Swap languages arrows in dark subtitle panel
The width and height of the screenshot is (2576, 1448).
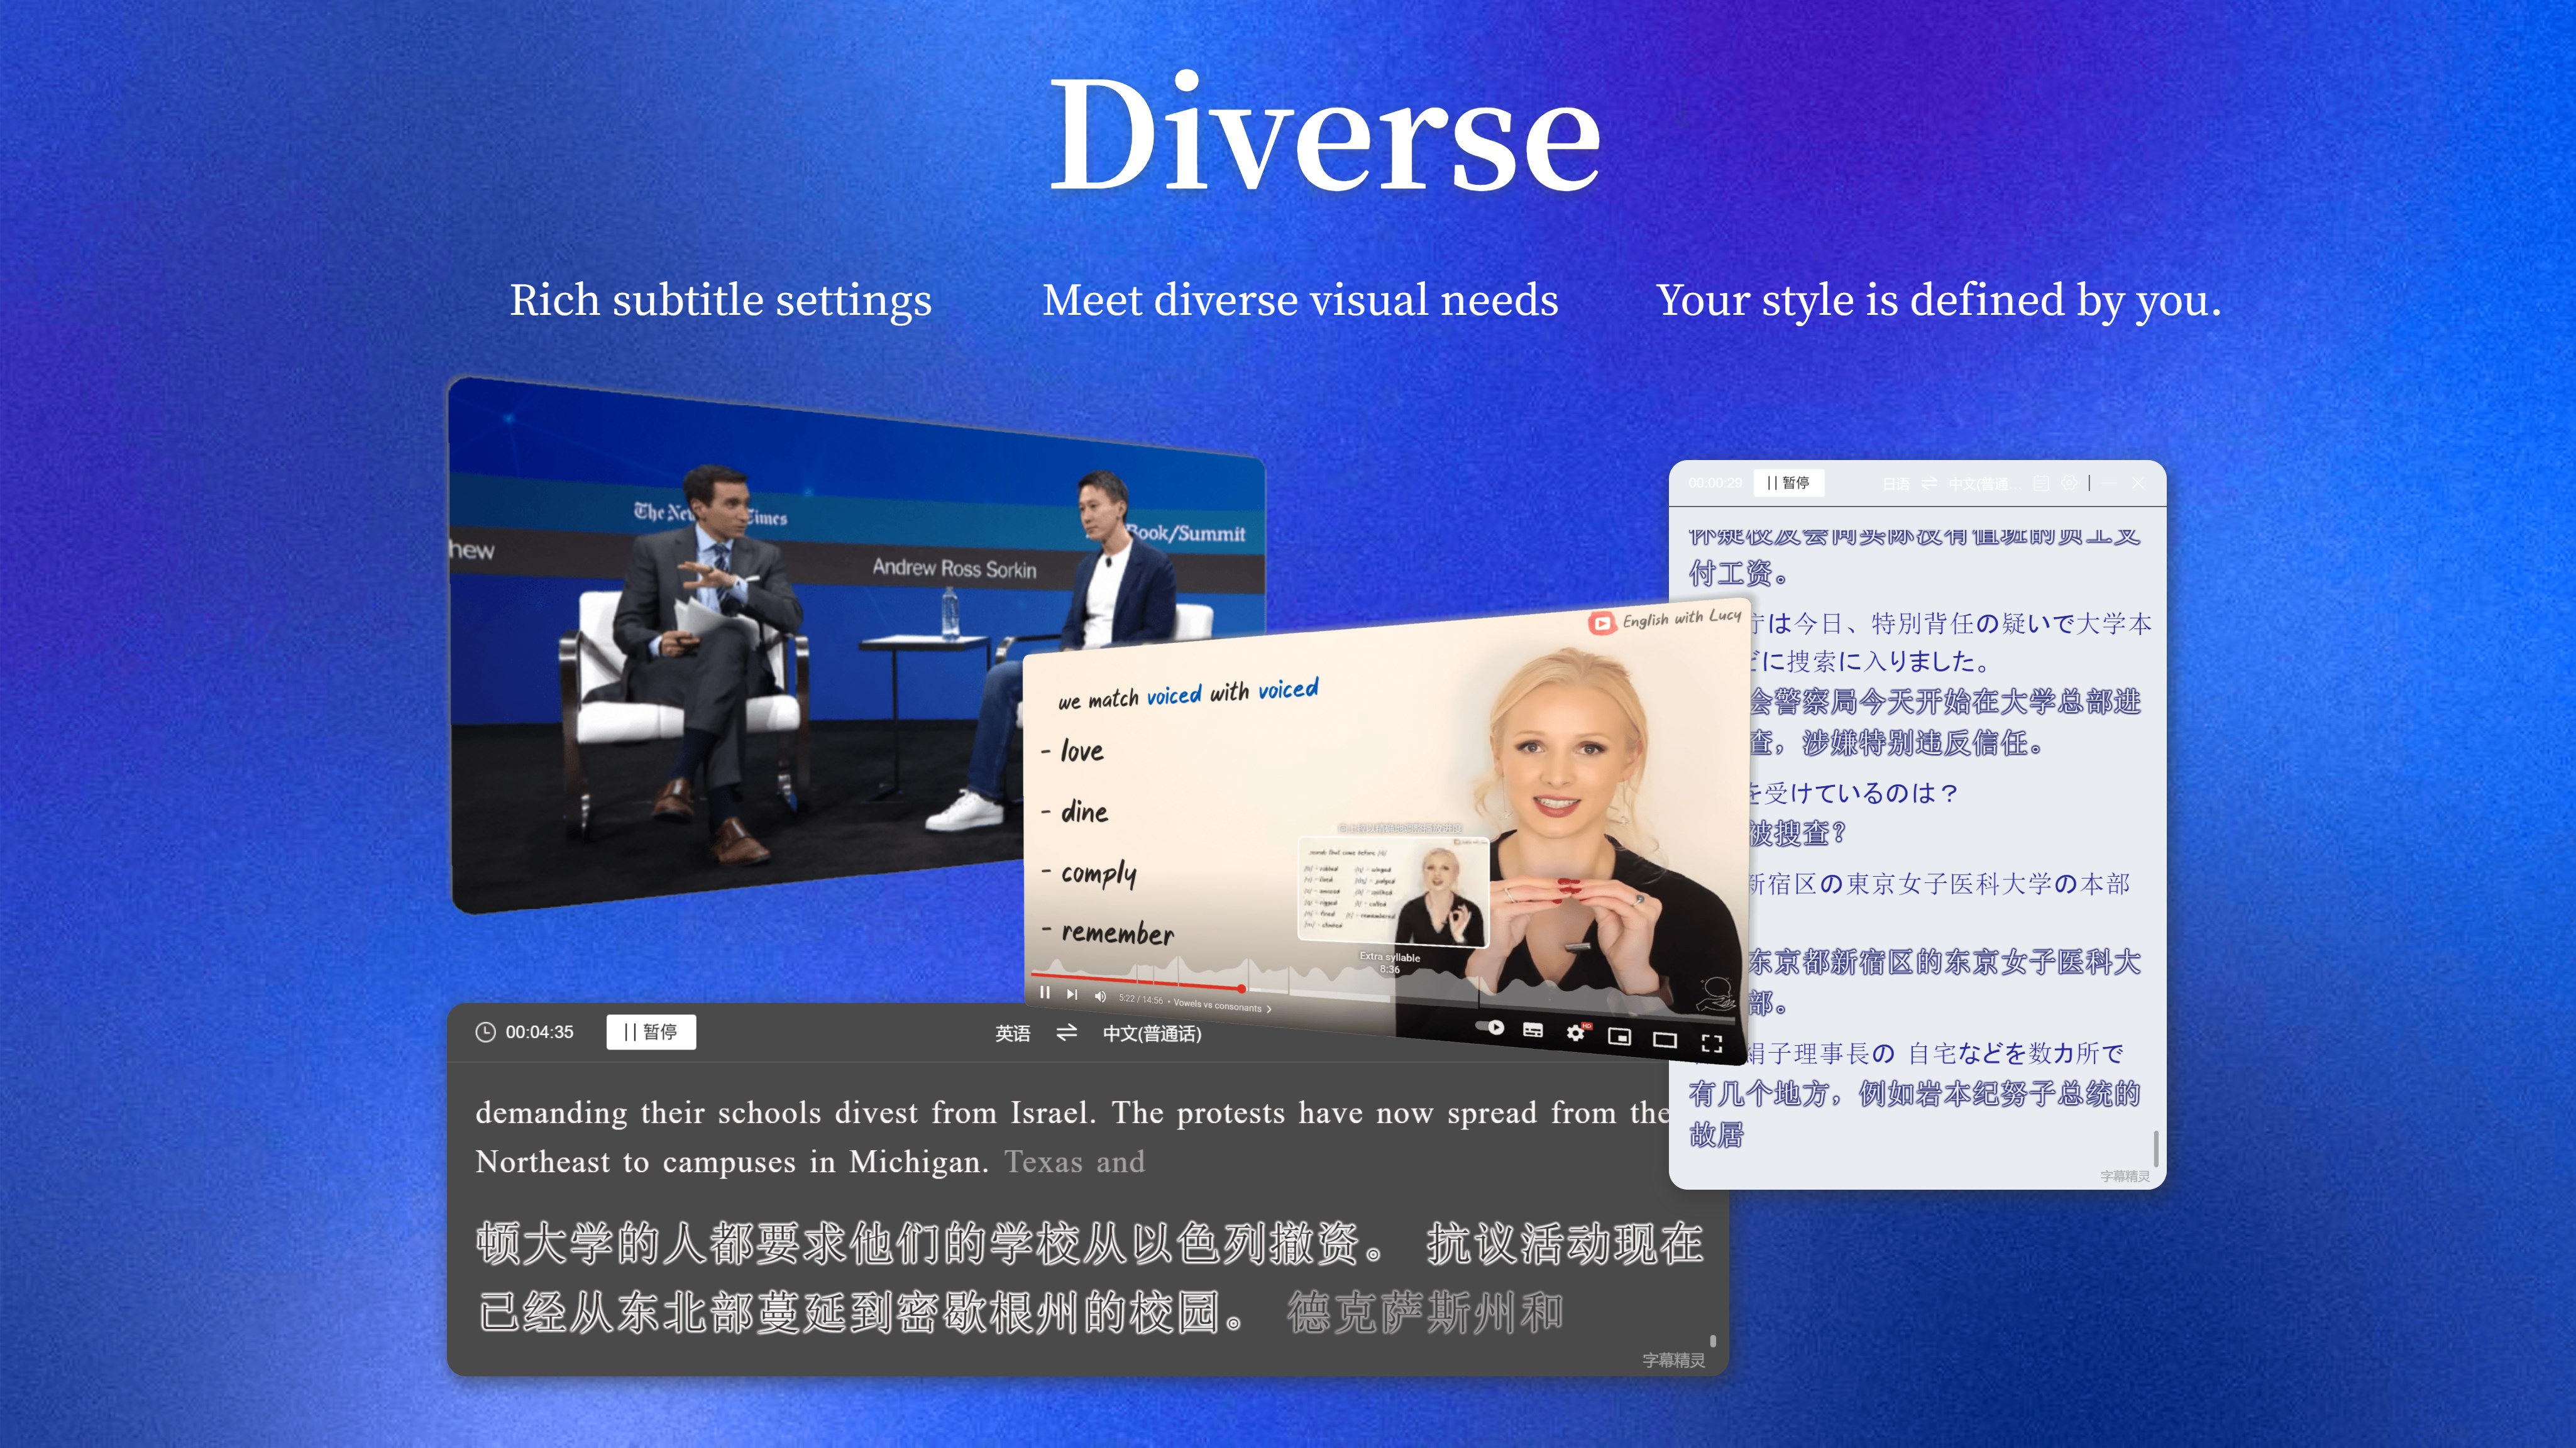pyautogui.click(x=1066, y=1032)
